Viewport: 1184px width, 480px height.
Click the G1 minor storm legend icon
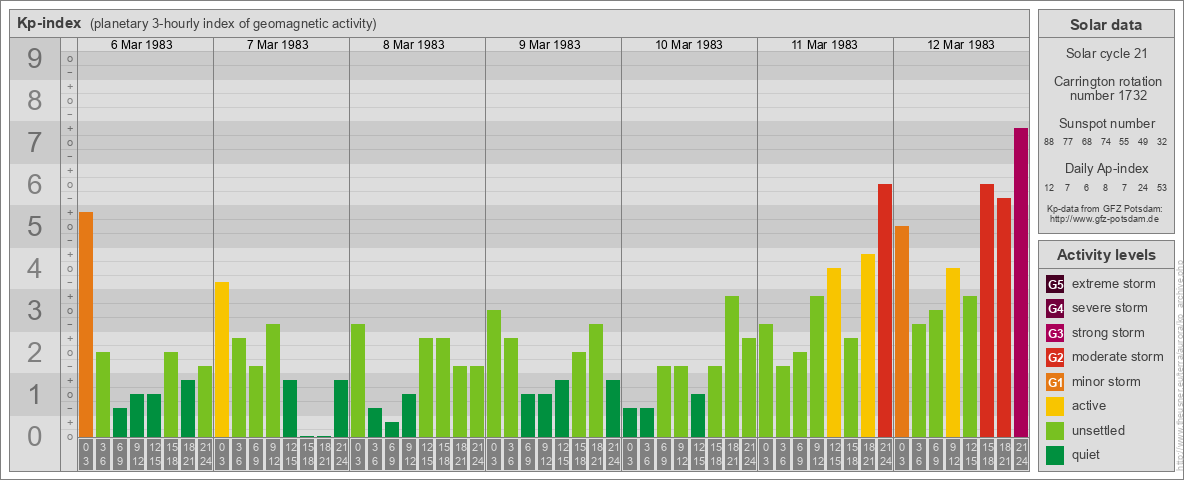1055,382
